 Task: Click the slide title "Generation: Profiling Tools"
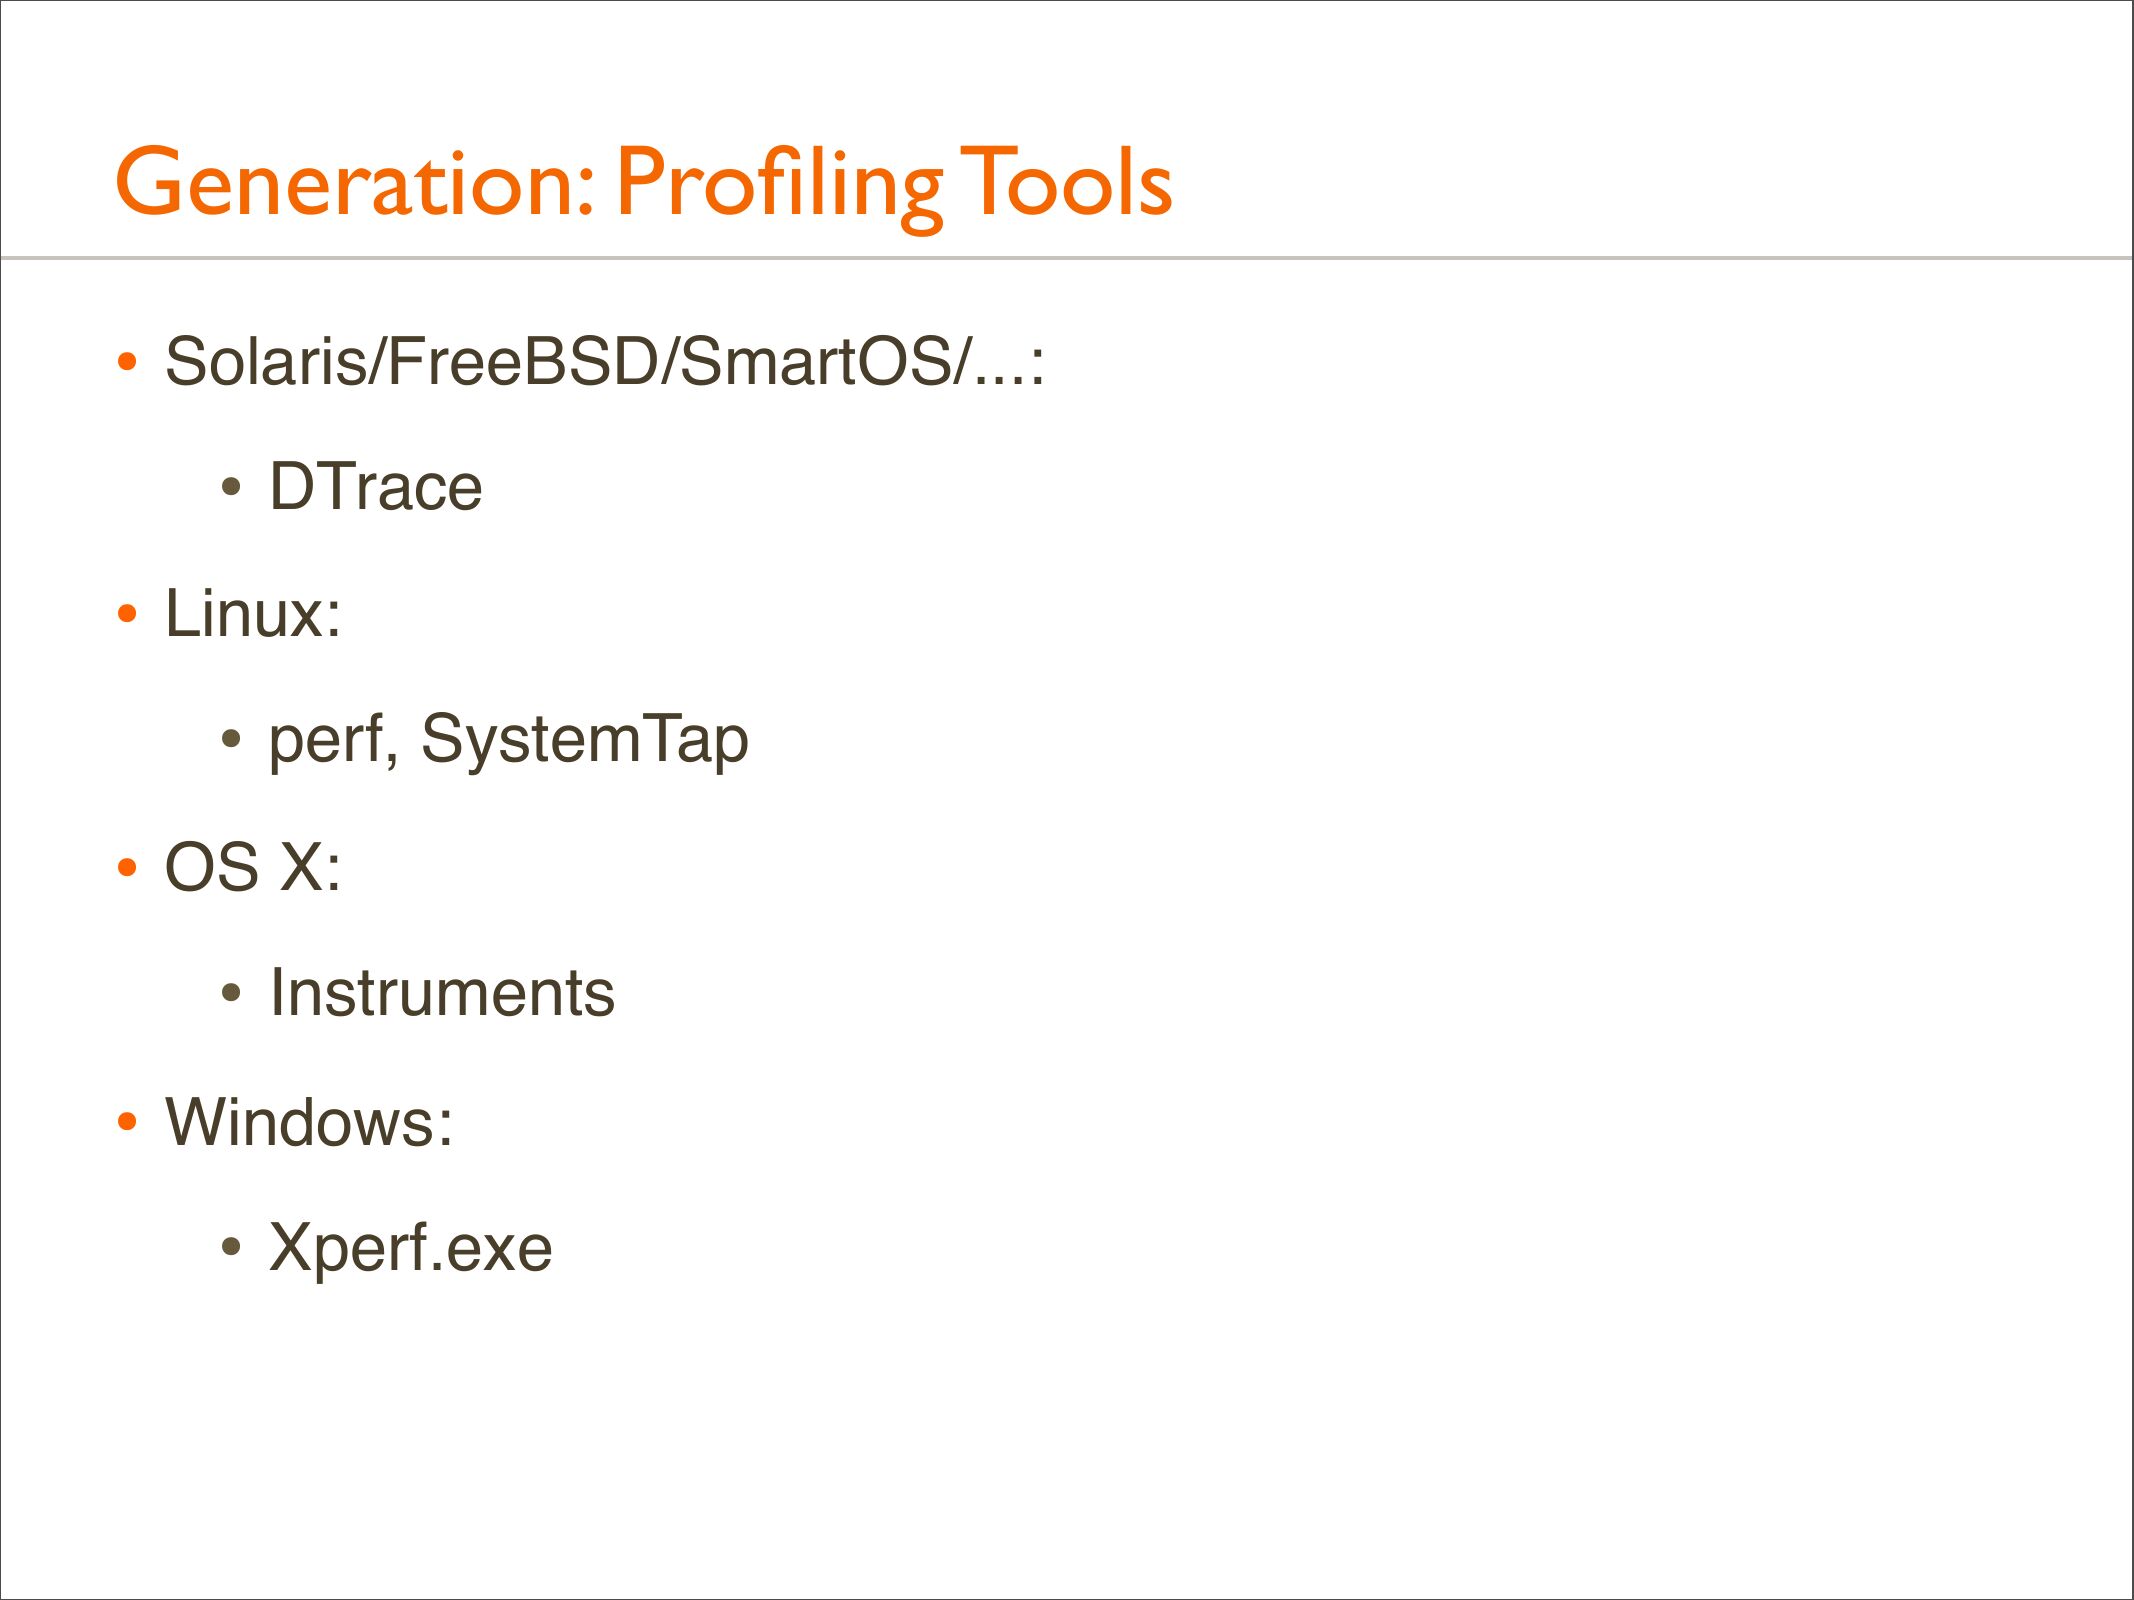pos(643,183)
